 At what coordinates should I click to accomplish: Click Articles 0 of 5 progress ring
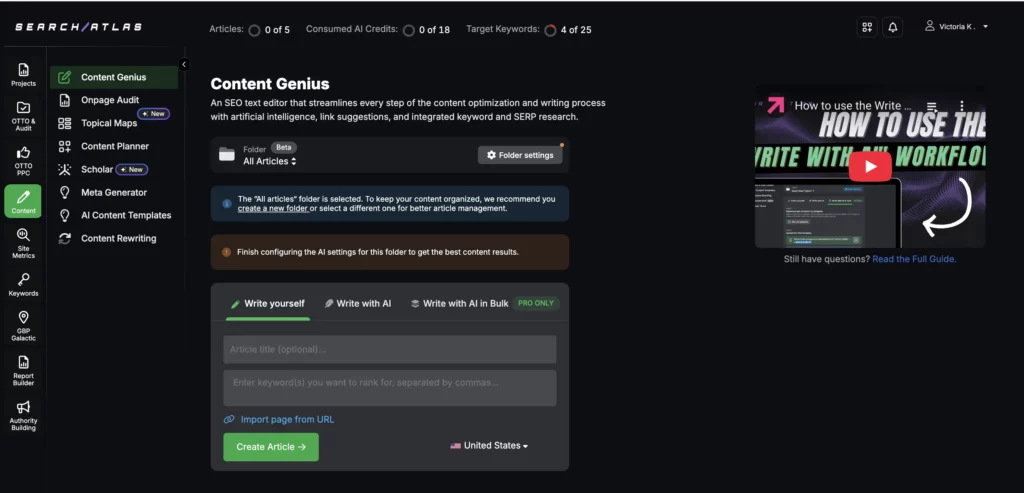click(254, 30)
